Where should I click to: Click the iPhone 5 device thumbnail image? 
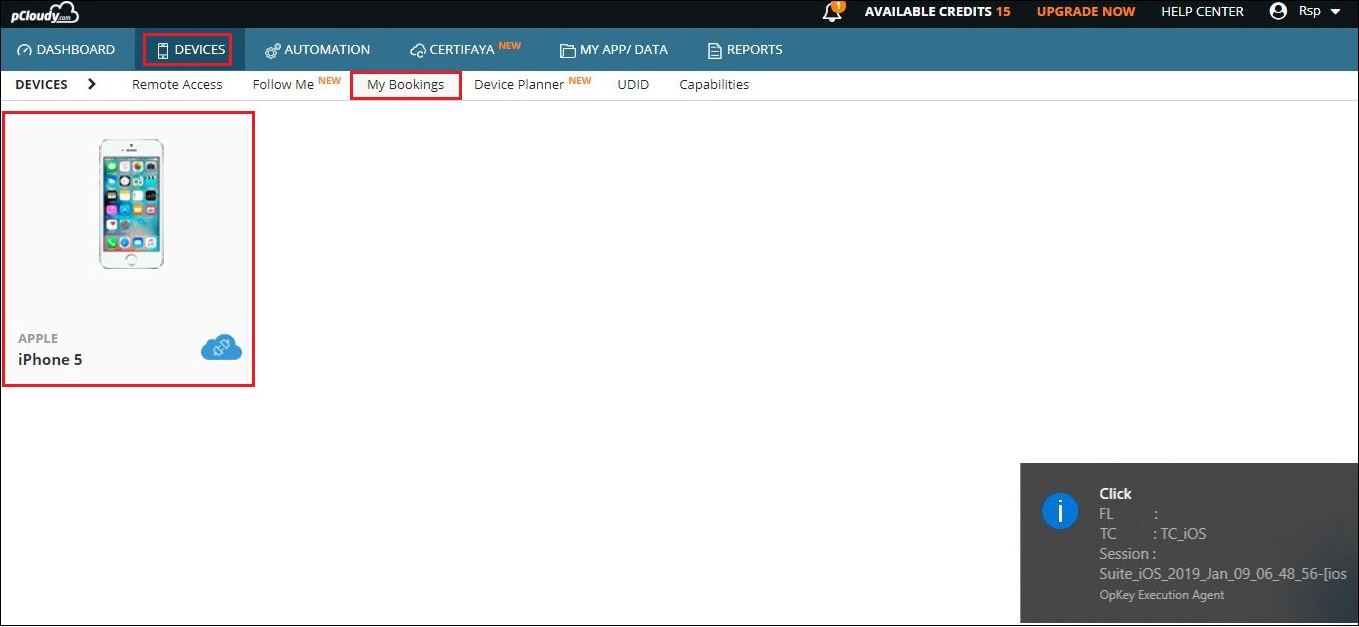point(131,204)
